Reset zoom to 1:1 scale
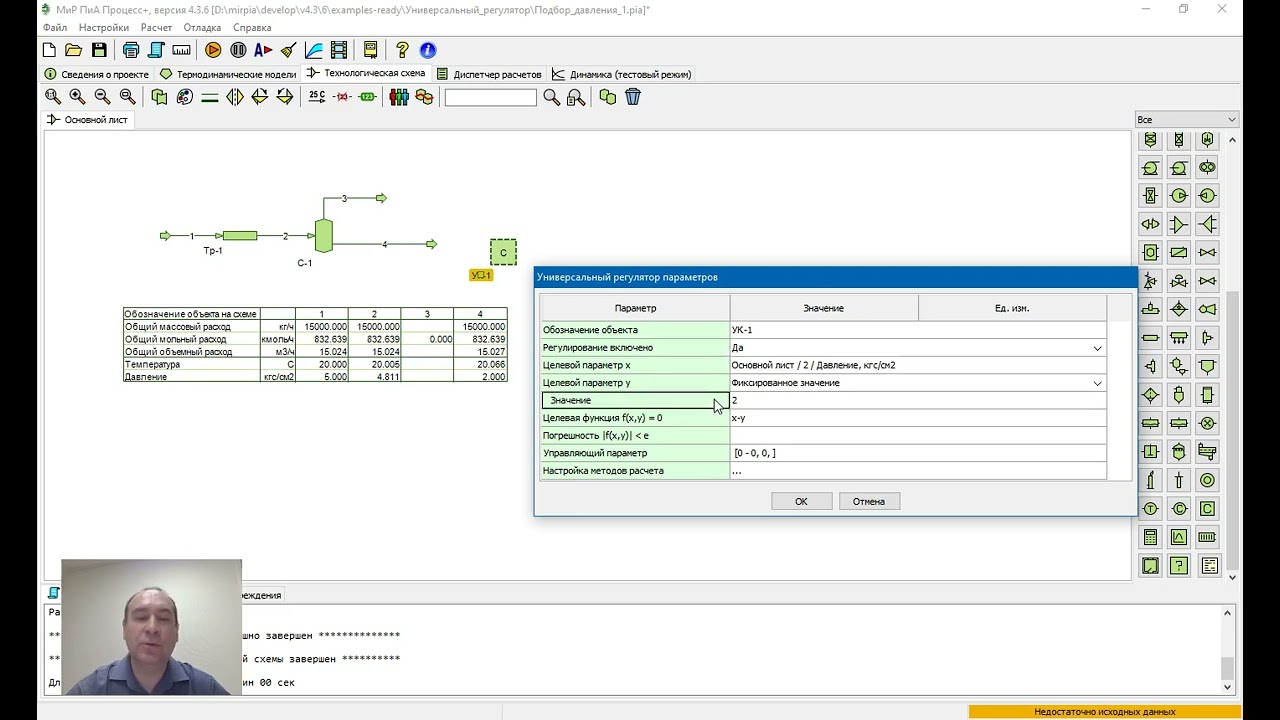This screenshot has height=720, width=1280. (53, 97)
